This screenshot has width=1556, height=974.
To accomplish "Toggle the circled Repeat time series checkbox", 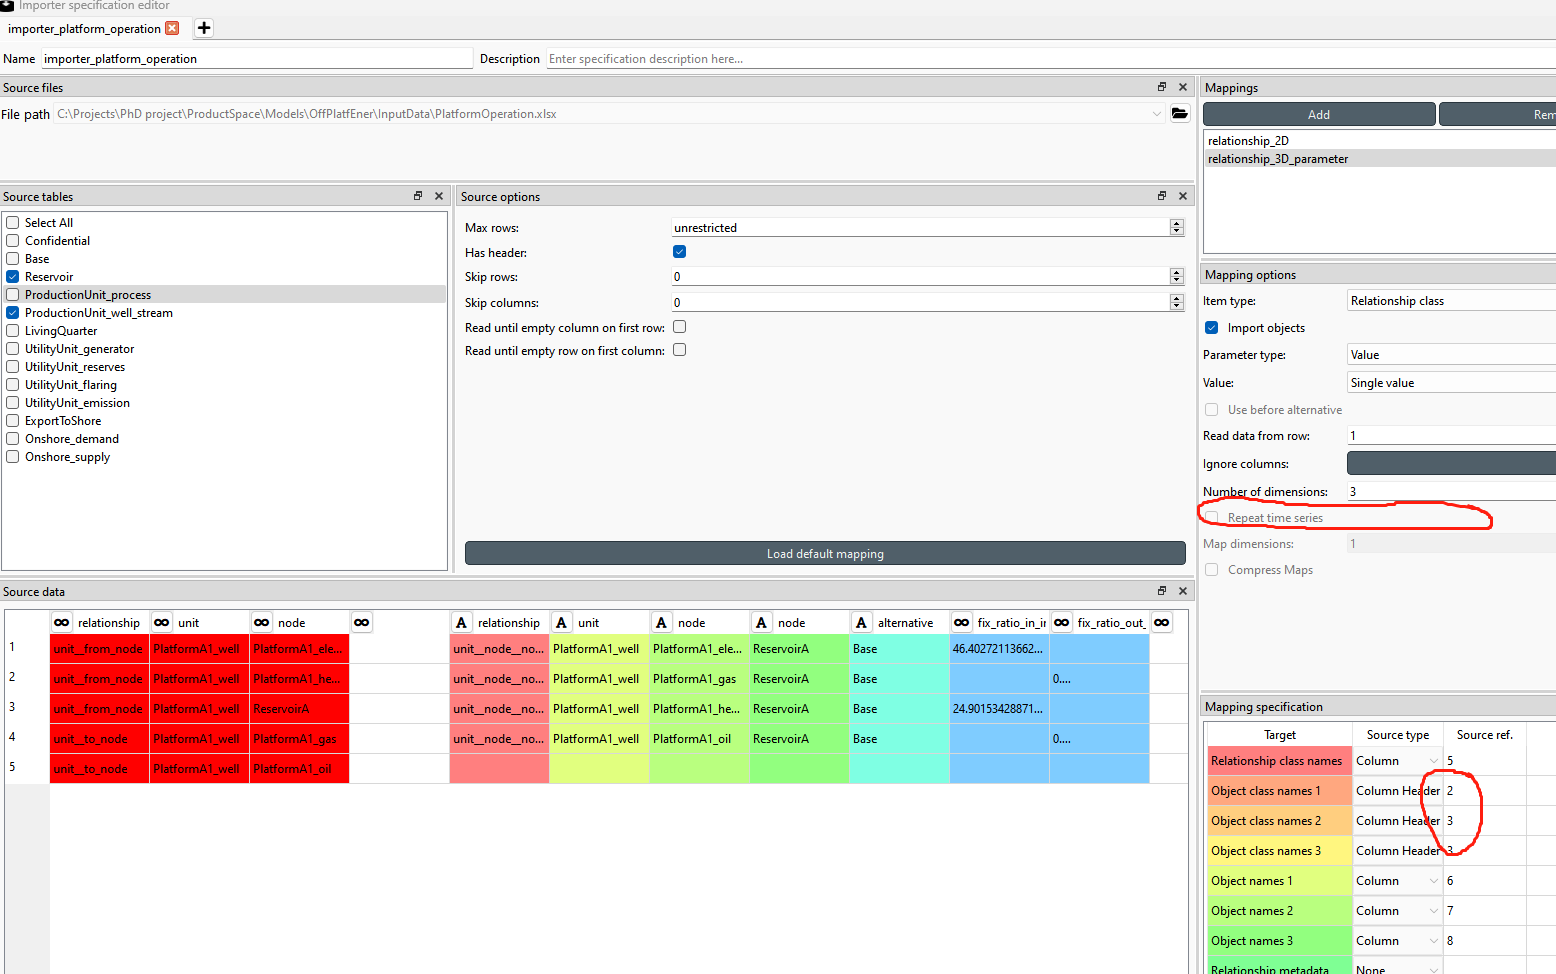I will [x=1212, y=517].
